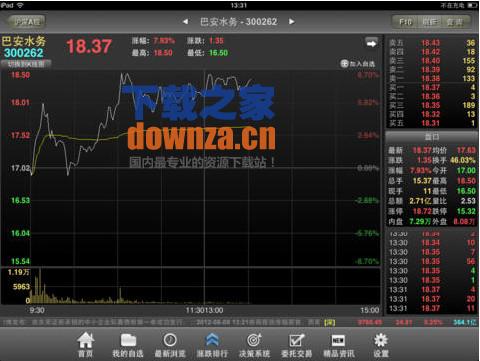Click the rightmost button in the top header

tap(456, 22)
